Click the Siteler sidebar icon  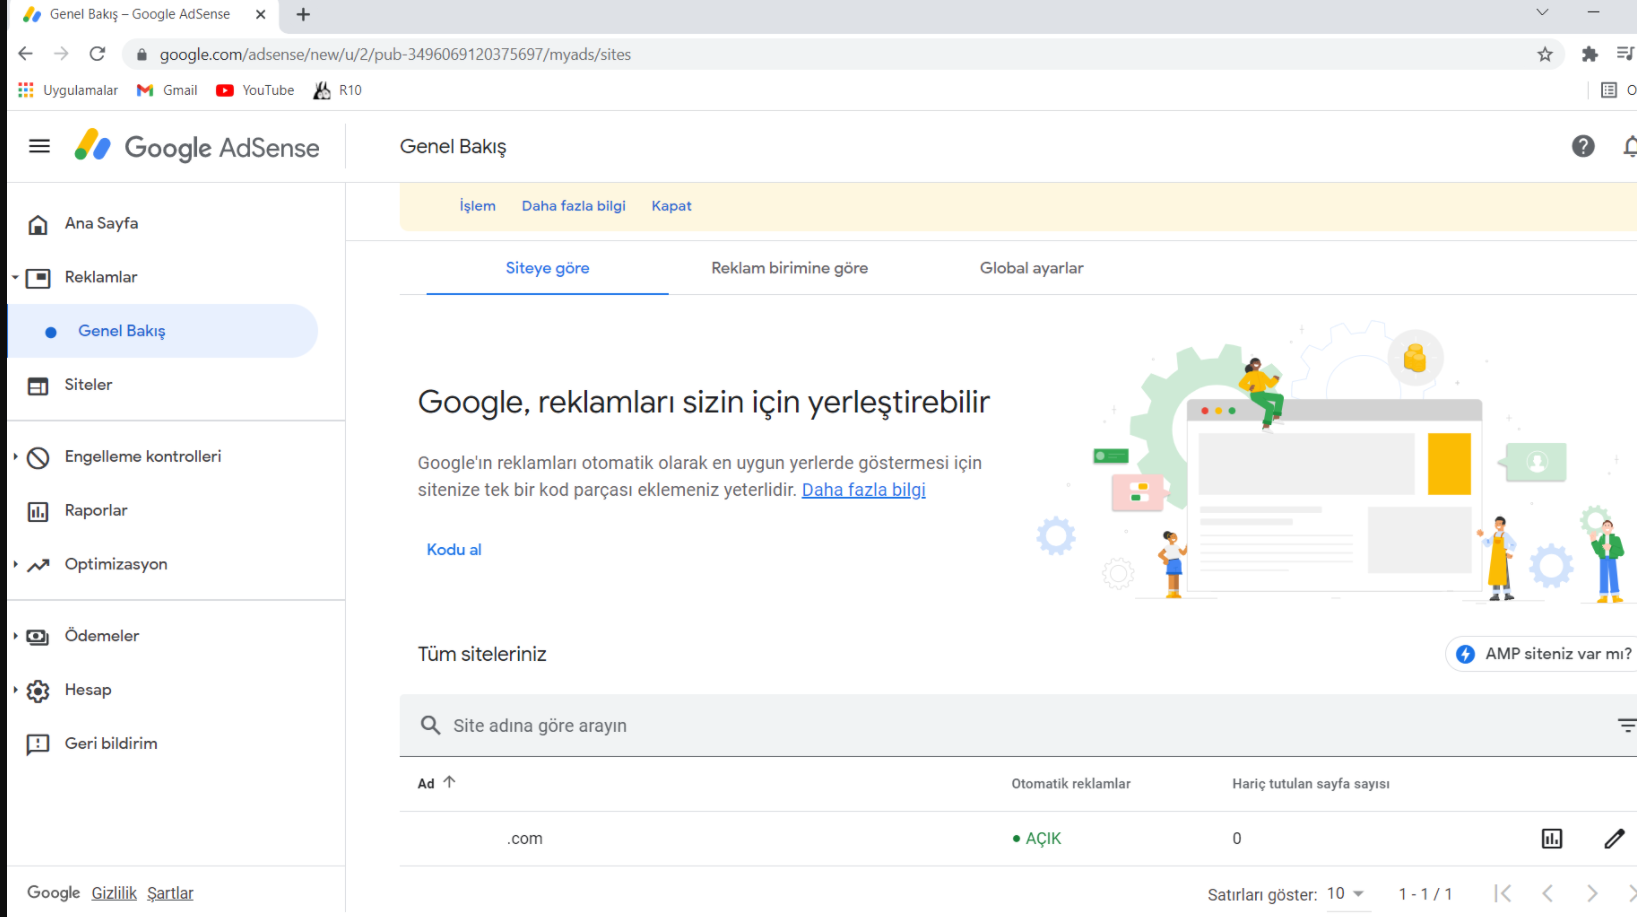[38, 386]
